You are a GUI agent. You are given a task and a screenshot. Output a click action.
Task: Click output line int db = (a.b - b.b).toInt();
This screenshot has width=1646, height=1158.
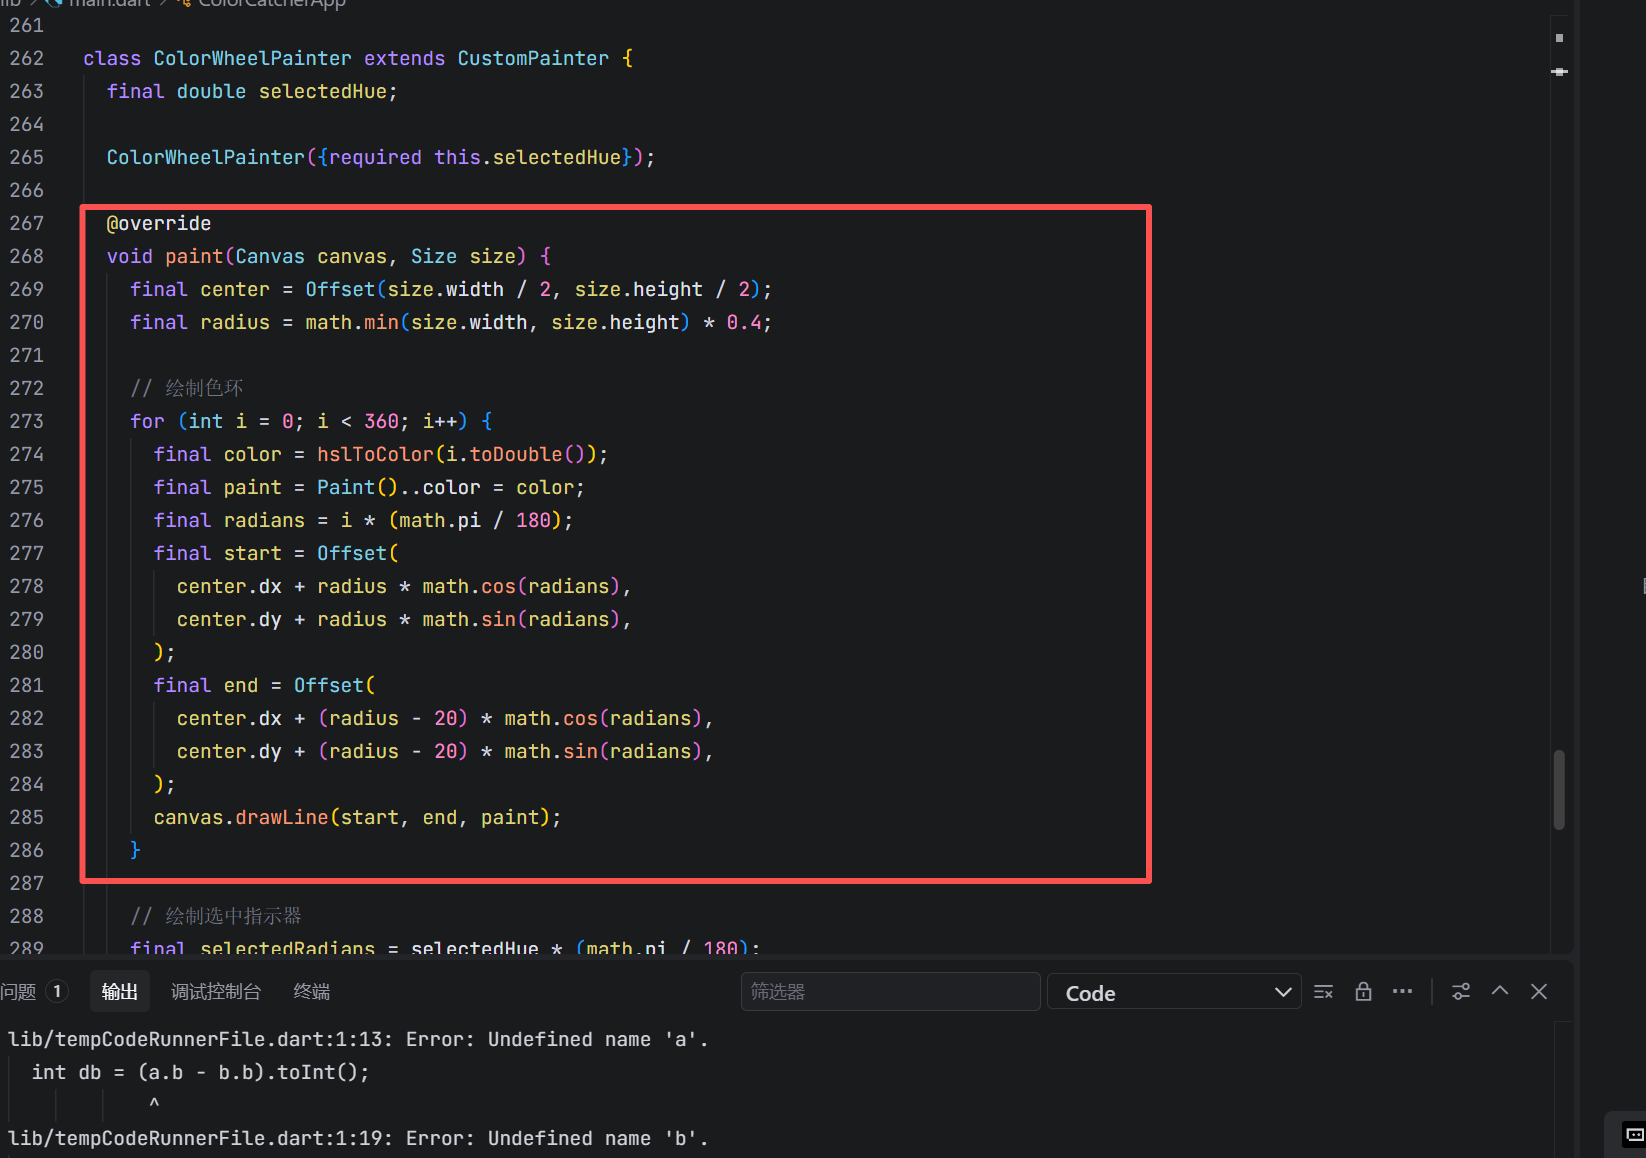click(x=200, y=1072)
